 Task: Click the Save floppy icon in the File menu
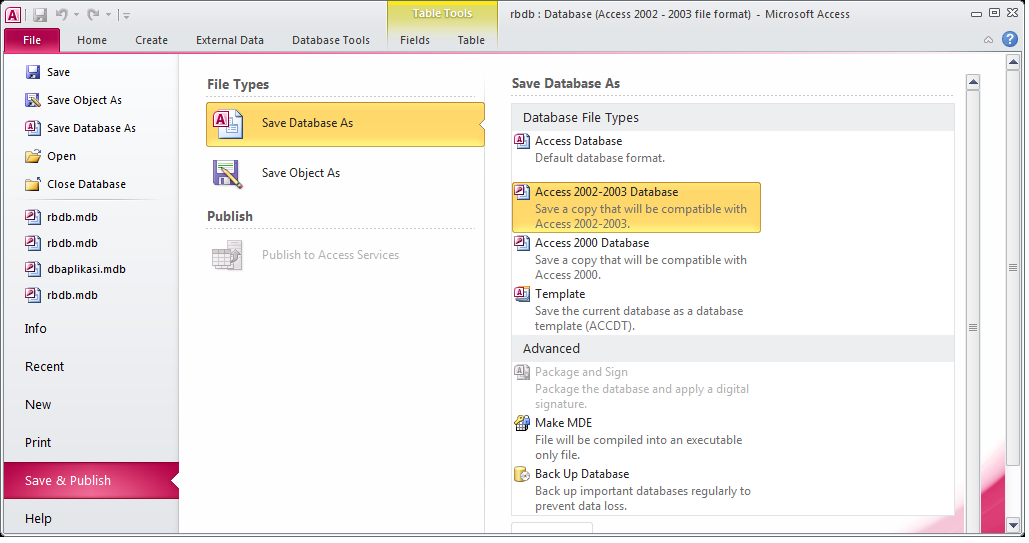(33, 72)
